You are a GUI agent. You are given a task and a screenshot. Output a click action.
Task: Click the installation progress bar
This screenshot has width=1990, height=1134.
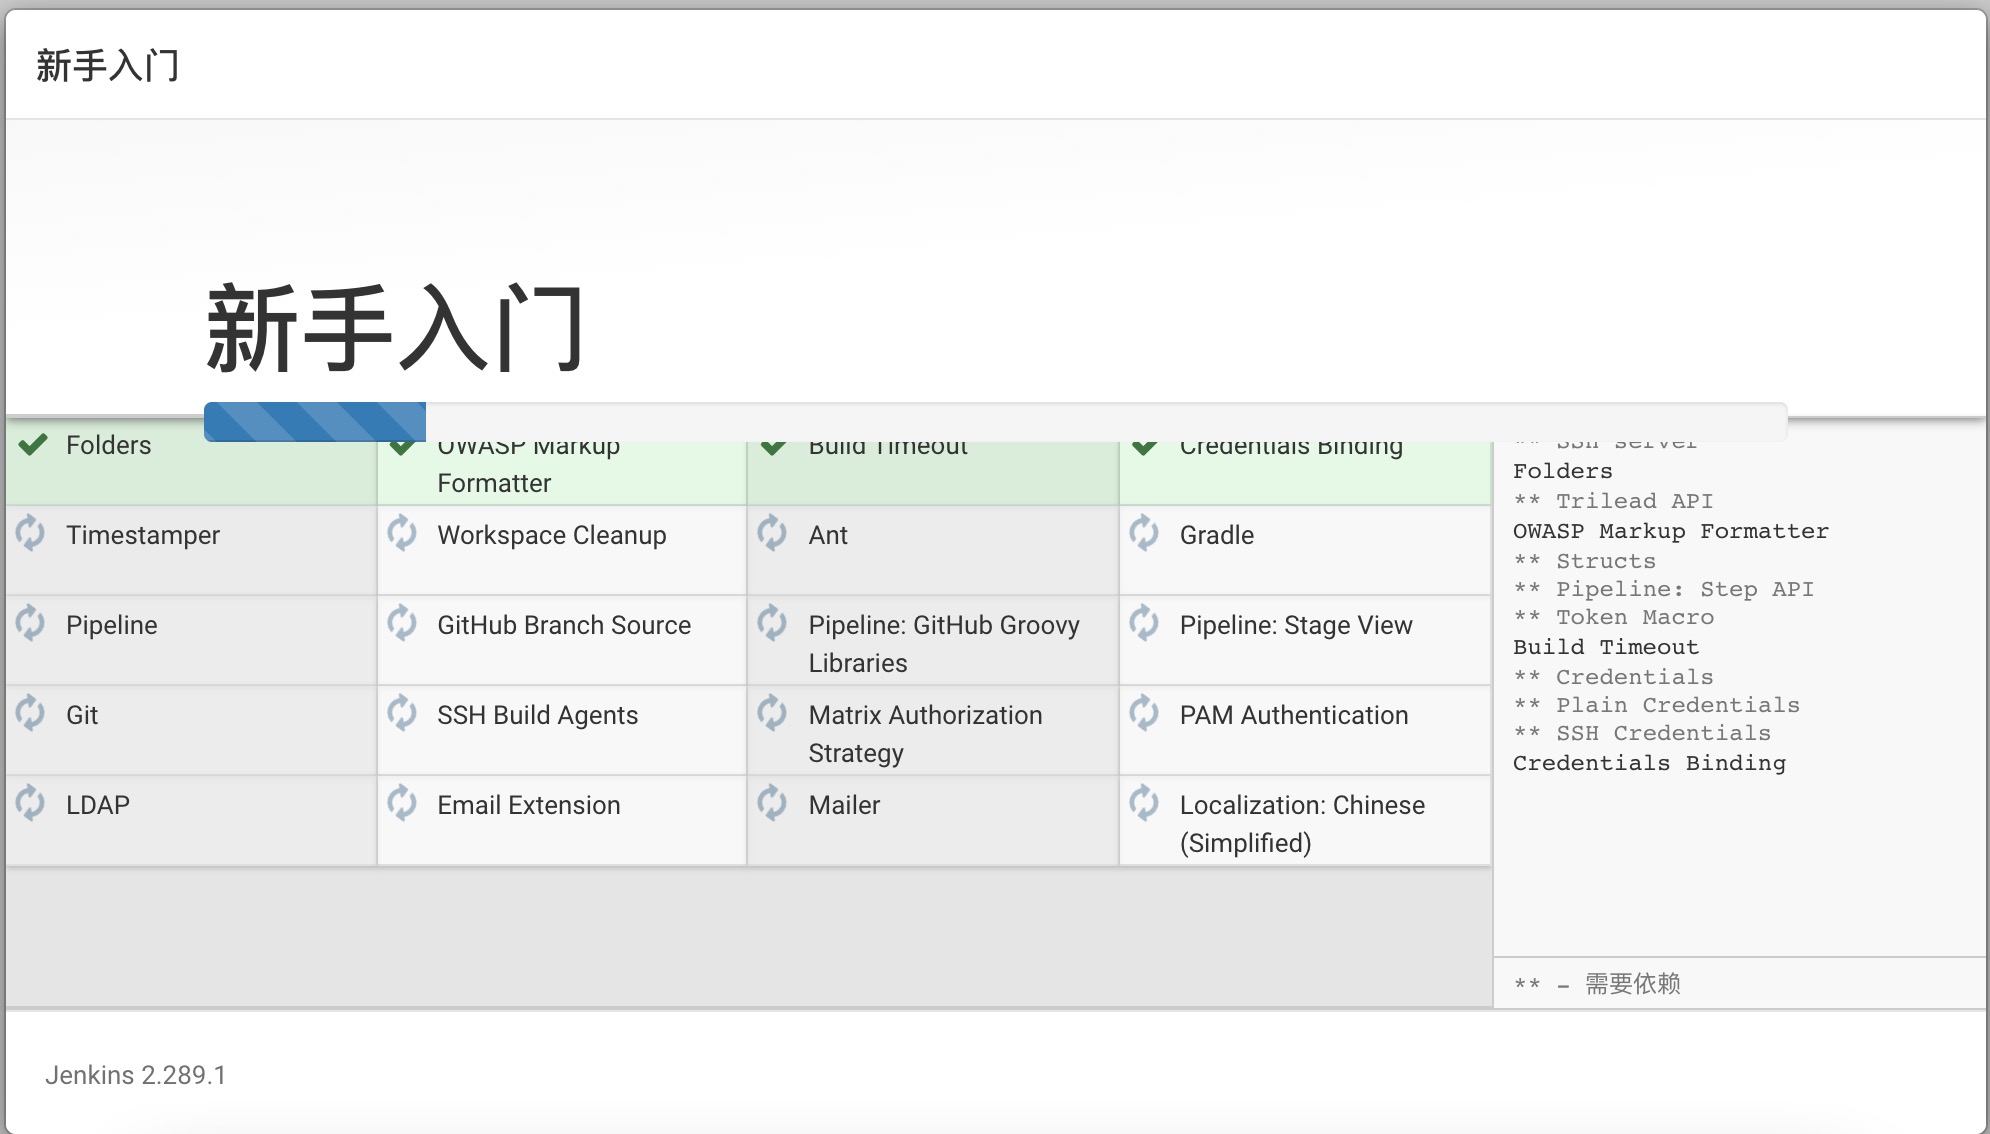pyautogui.click(x=995, y=422)
